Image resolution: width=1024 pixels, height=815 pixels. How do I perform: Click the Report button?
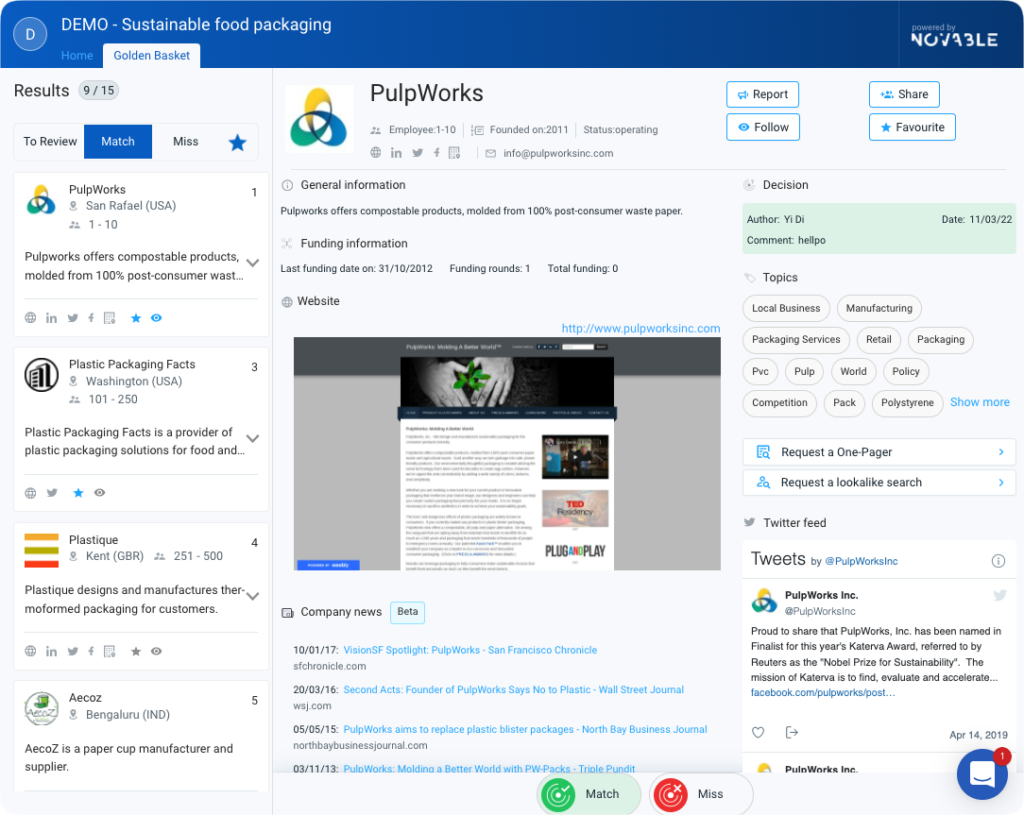pos(762,95)
